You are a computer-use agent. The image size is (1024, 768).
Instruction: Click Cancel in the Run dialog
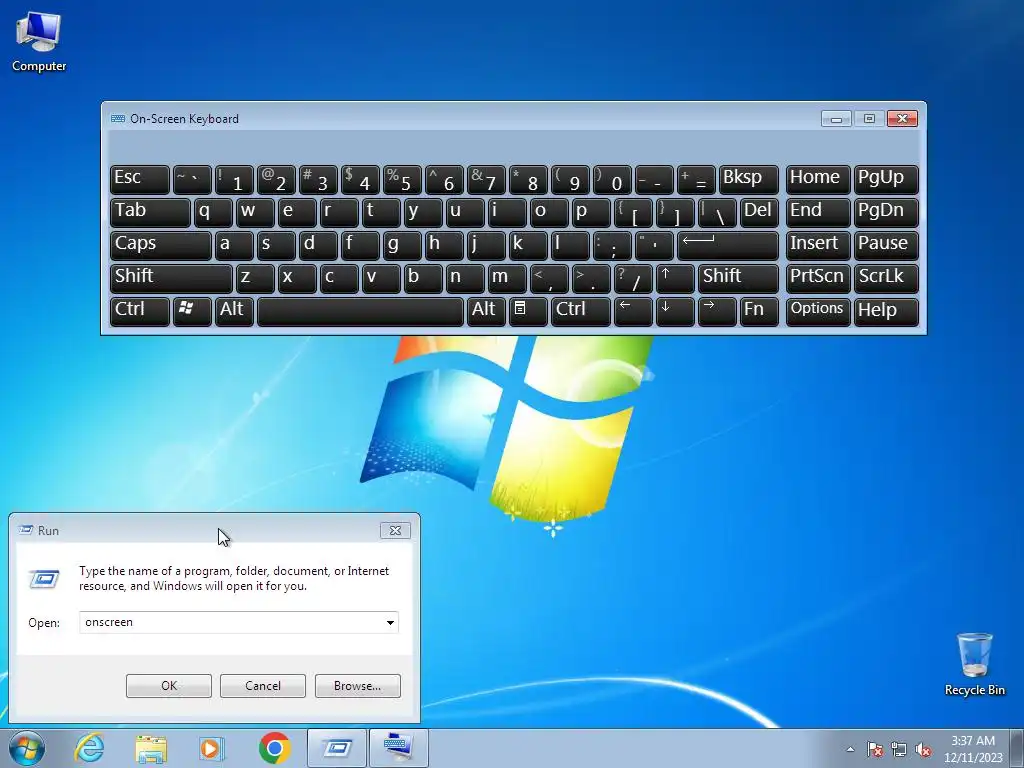tap(263, 686)
